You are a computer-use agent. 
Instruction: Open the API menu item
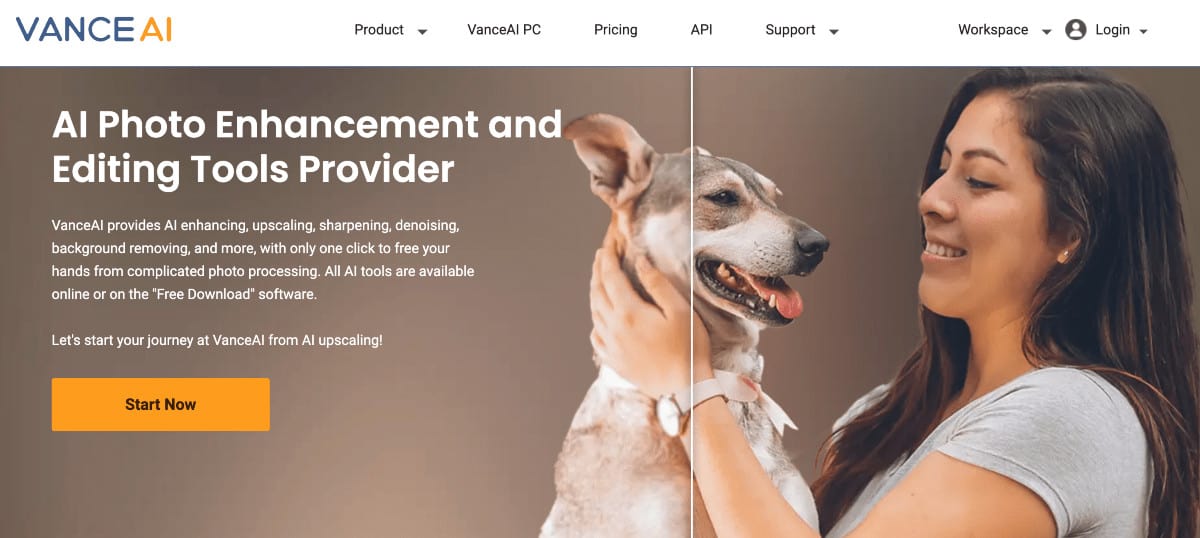702,30
